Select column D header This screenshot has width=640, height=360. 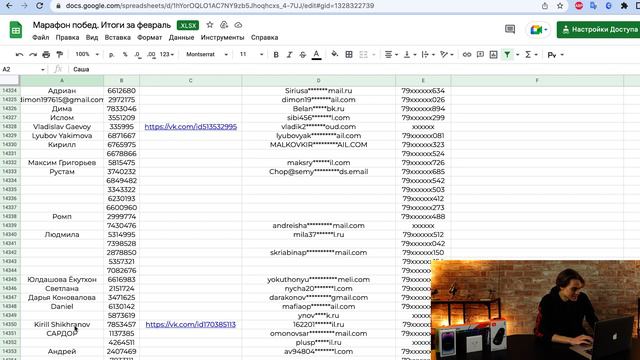tap(318, 80)
